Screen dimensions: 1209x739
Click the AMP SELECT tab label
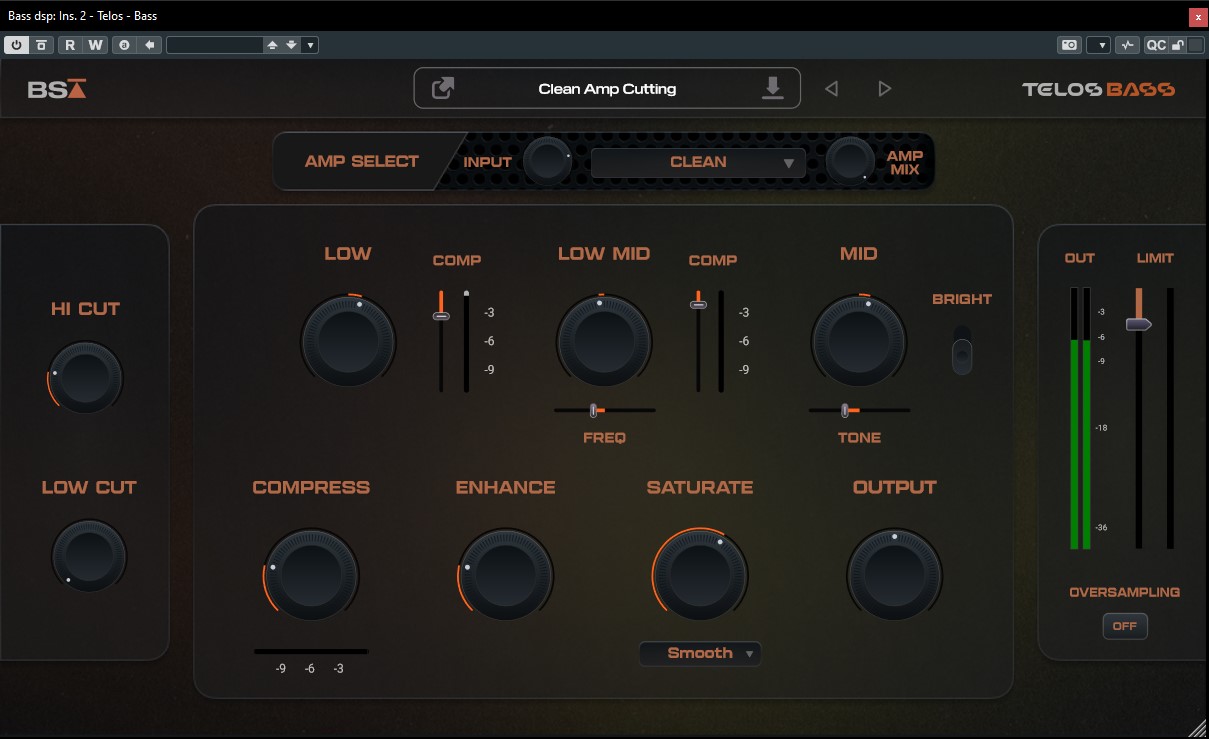coord(362,161)
